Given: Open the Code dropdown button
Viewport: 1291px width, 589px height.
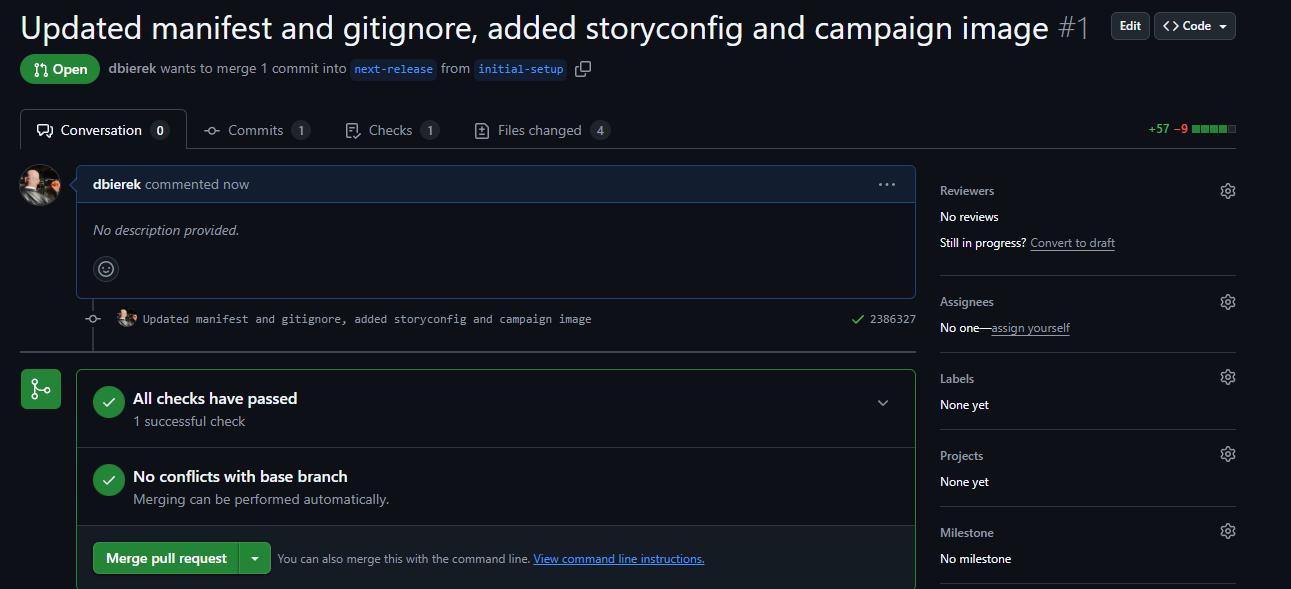Looking at the screenshot, I should pos(1195,26).
